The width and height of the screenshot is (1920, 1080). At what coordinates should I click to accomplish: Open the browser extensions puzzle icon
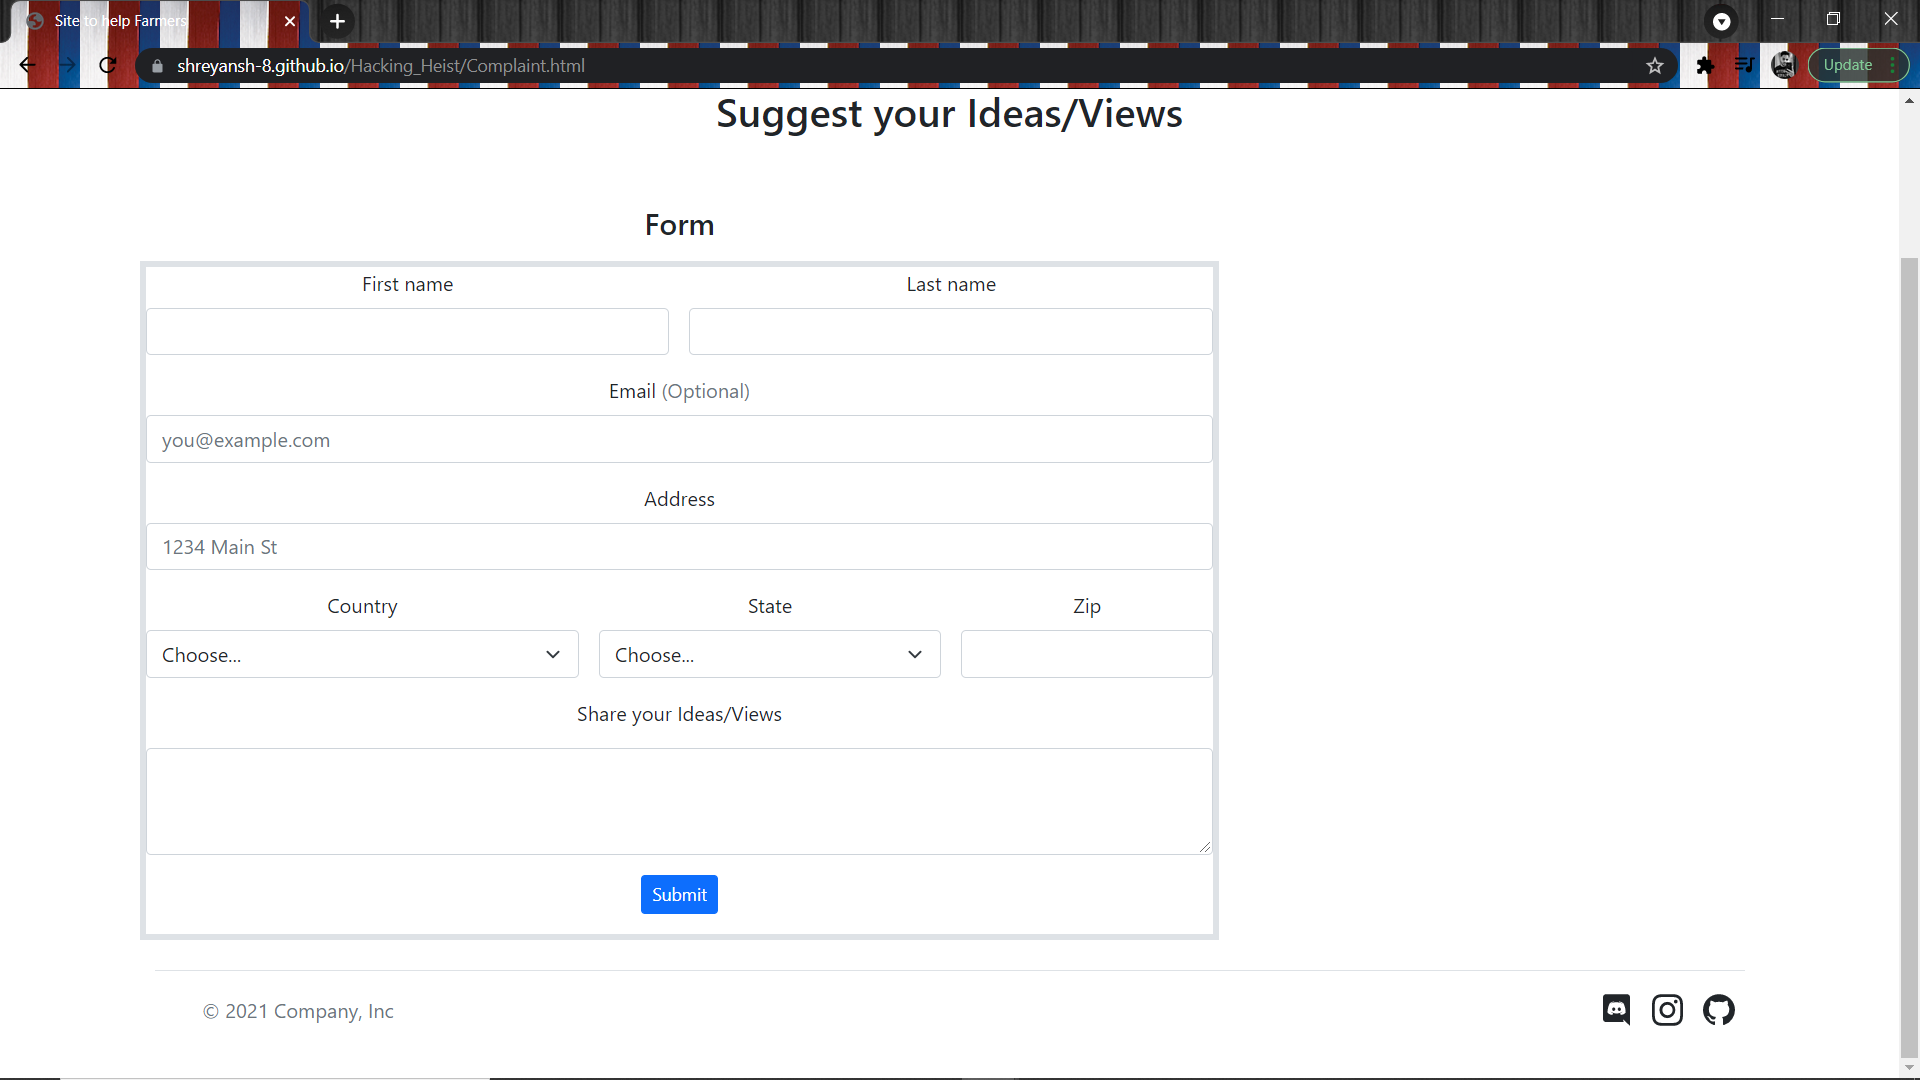(1705, 66)
